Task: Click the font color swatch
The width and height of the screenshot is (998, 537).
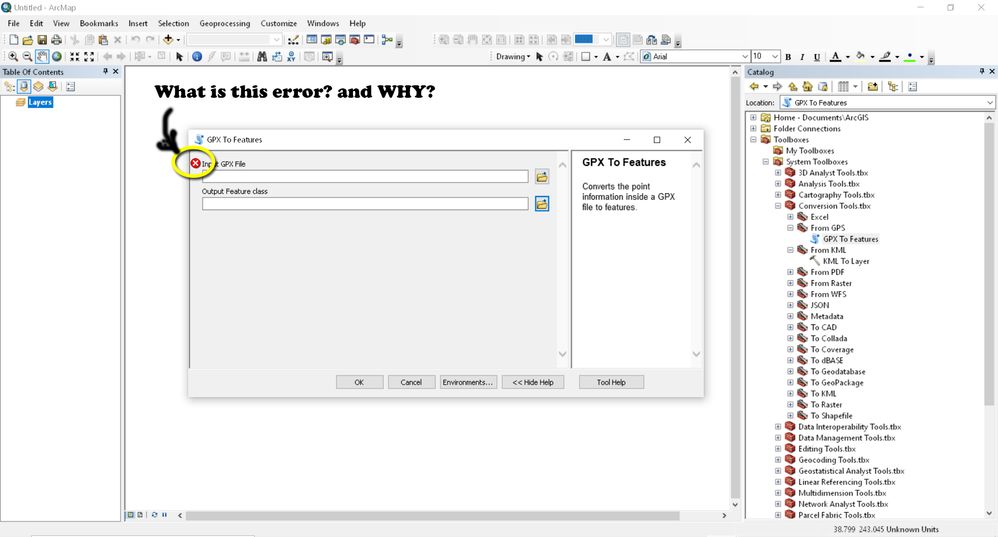Action: [x=835, y=57]
